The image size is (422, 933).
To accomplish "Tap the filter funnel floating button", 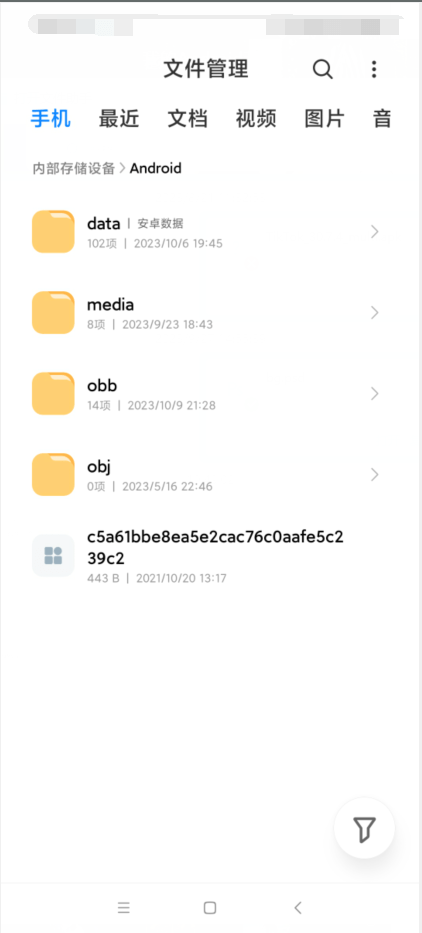I will pos(364,828).
